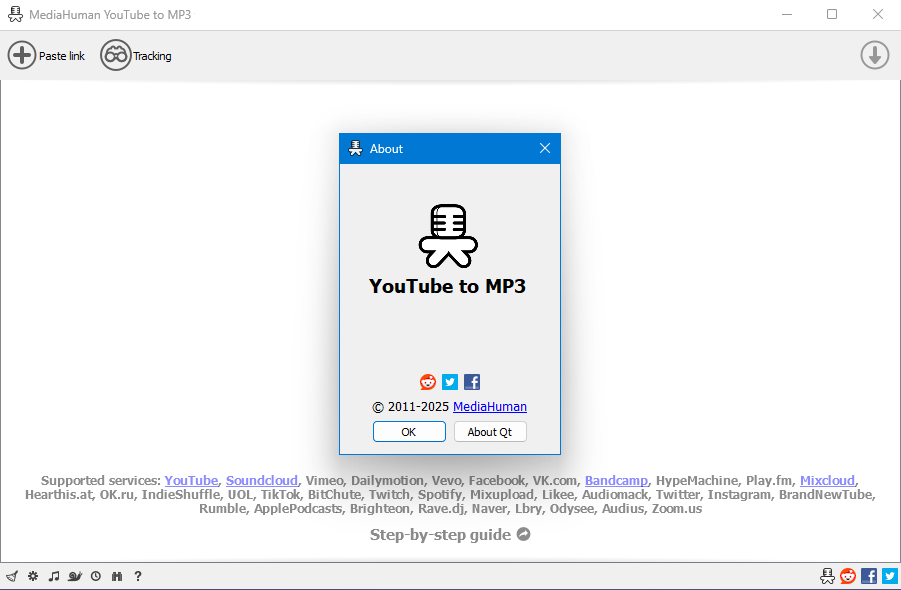Click the OK button in About dialog
The width and height of the screenshot is (901, 590).
tap(409, 432)
